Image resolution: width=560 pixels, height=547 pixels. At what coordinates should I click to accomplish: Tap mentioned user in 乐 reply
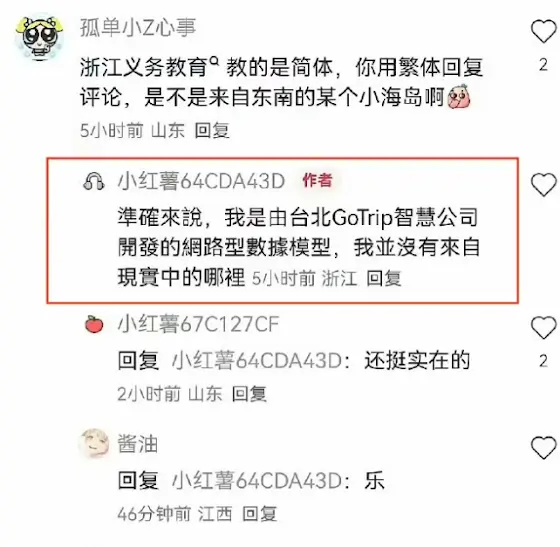pyautogui.click(x=257, y=481)
